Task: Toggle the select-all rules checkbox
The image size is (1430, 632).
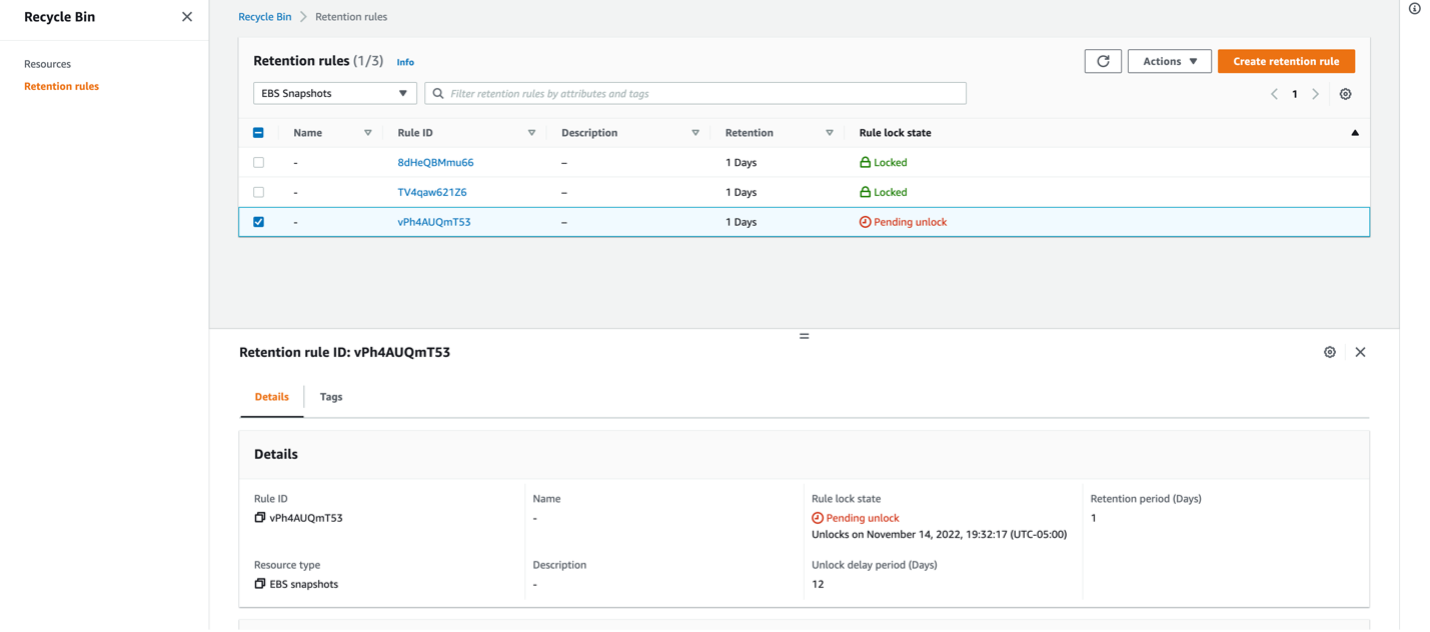Action: pyautogui.click(x=259, y=133)
